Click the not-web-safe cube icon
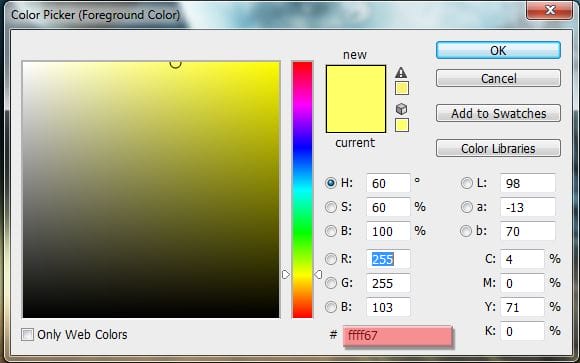Screen dimensions: 580x363 point(401,109)
